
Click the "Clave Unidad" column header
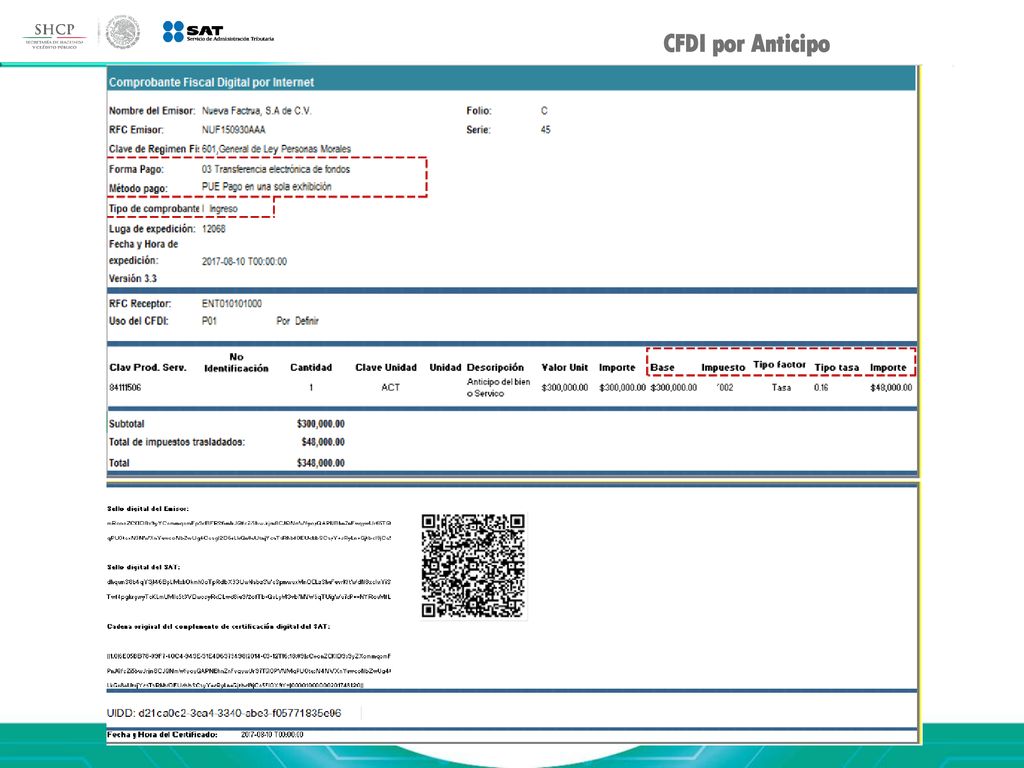[x=386, y=368]
